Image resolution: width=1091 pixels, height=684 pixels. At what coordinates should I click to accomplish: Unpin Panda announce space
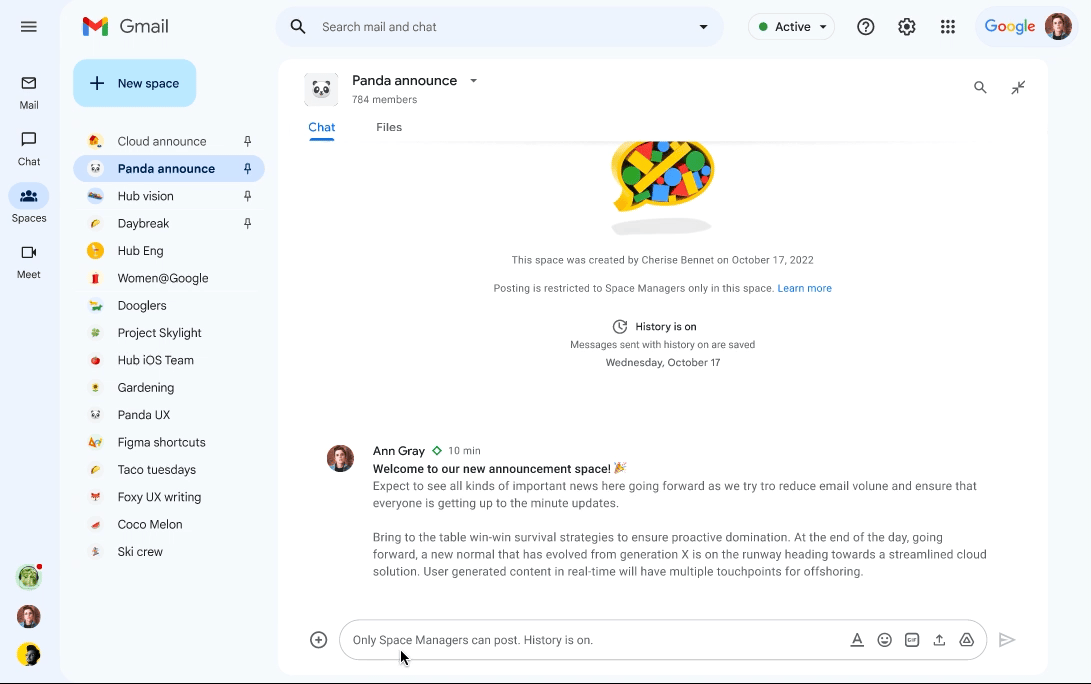[x=247, y=168]
